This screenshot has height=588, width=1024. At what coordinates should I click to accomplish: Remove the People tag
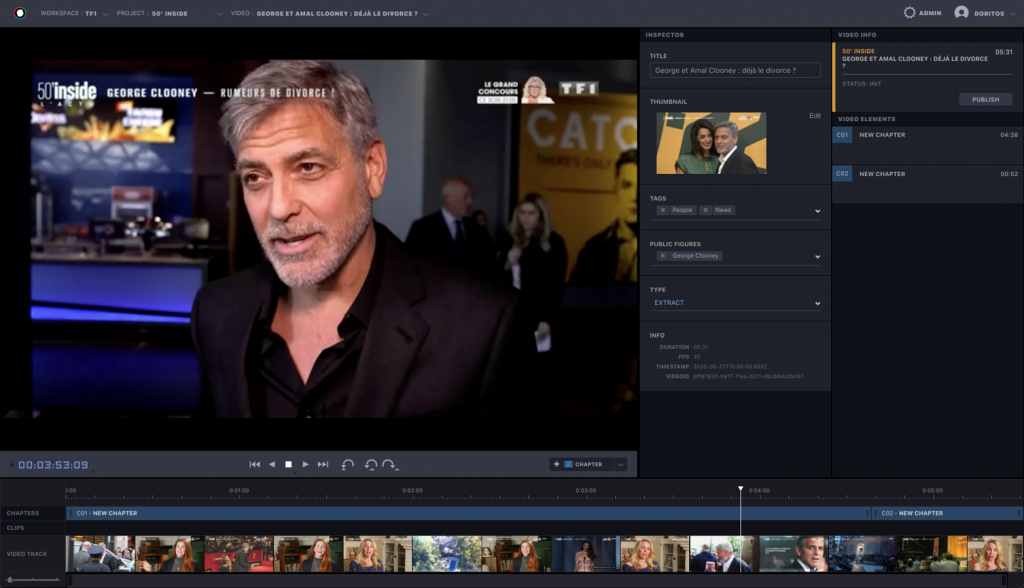663,210
